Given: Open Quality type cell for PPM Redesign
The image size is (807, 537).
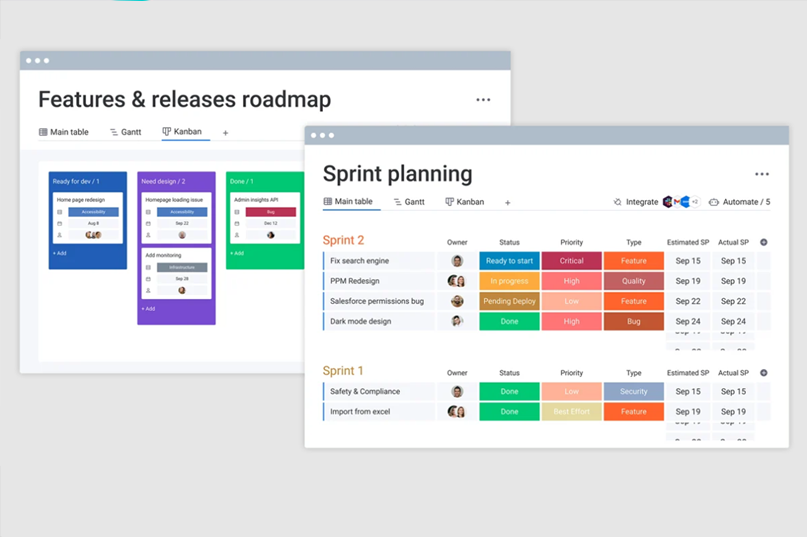Looking at the screenshot, I should [x=634, y=281].
